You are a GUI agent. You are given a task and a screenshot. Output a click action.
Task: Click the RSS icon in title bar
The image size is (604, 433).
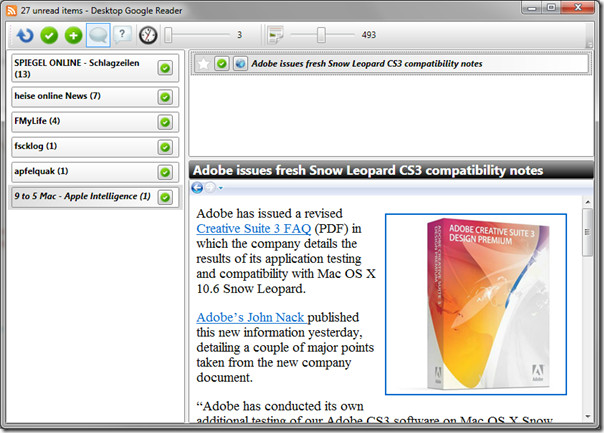tap(12, 10)
